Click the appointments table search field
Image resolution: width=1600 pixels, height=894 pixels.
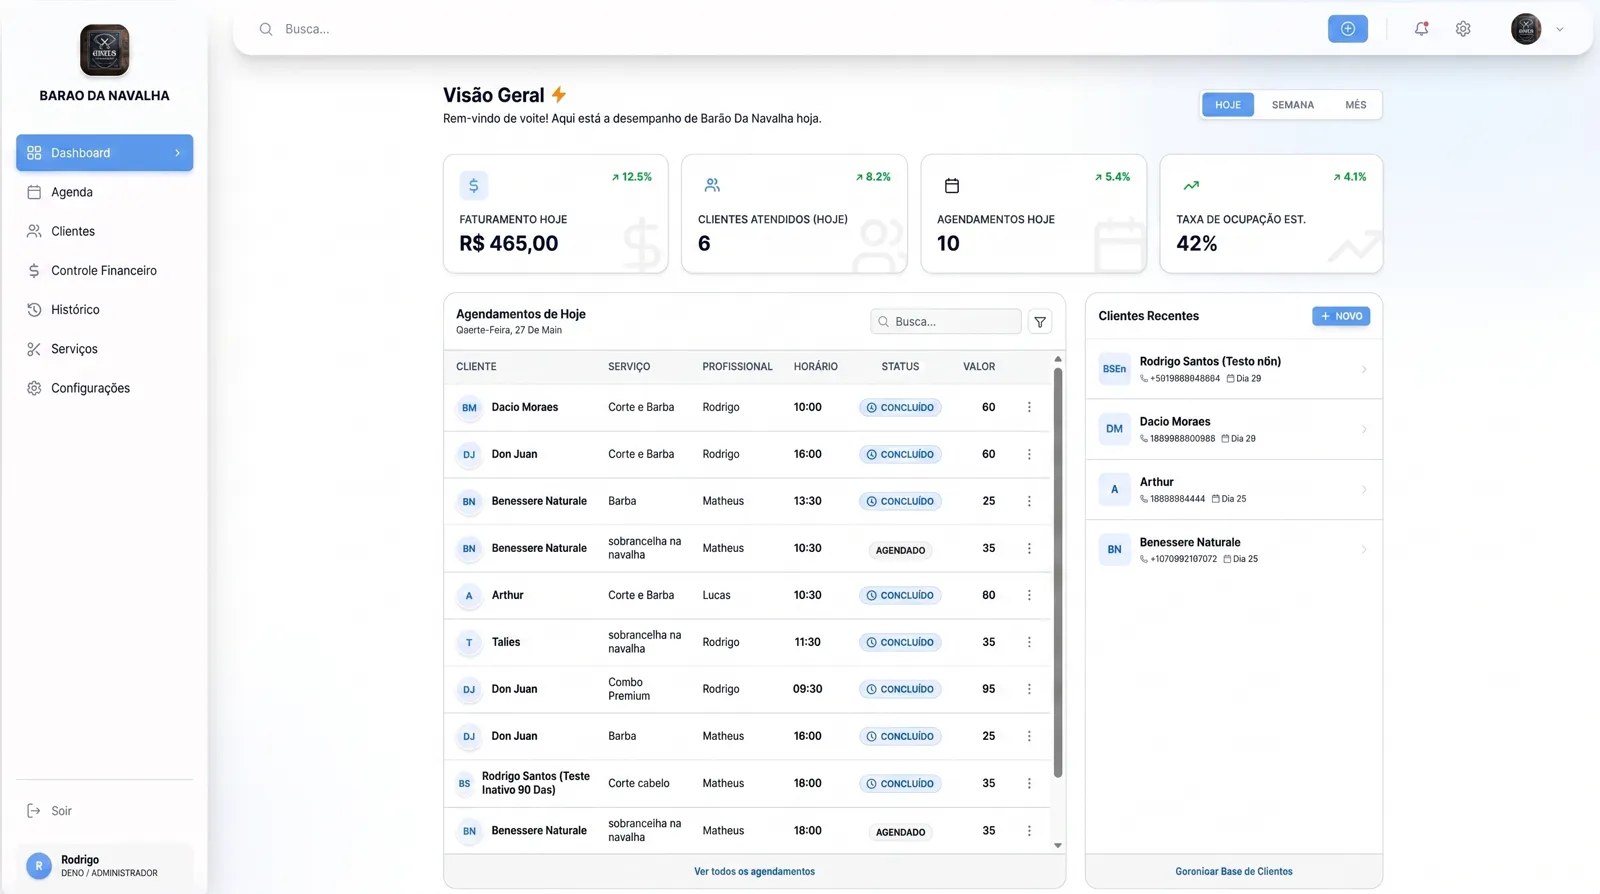click(946, 322)
